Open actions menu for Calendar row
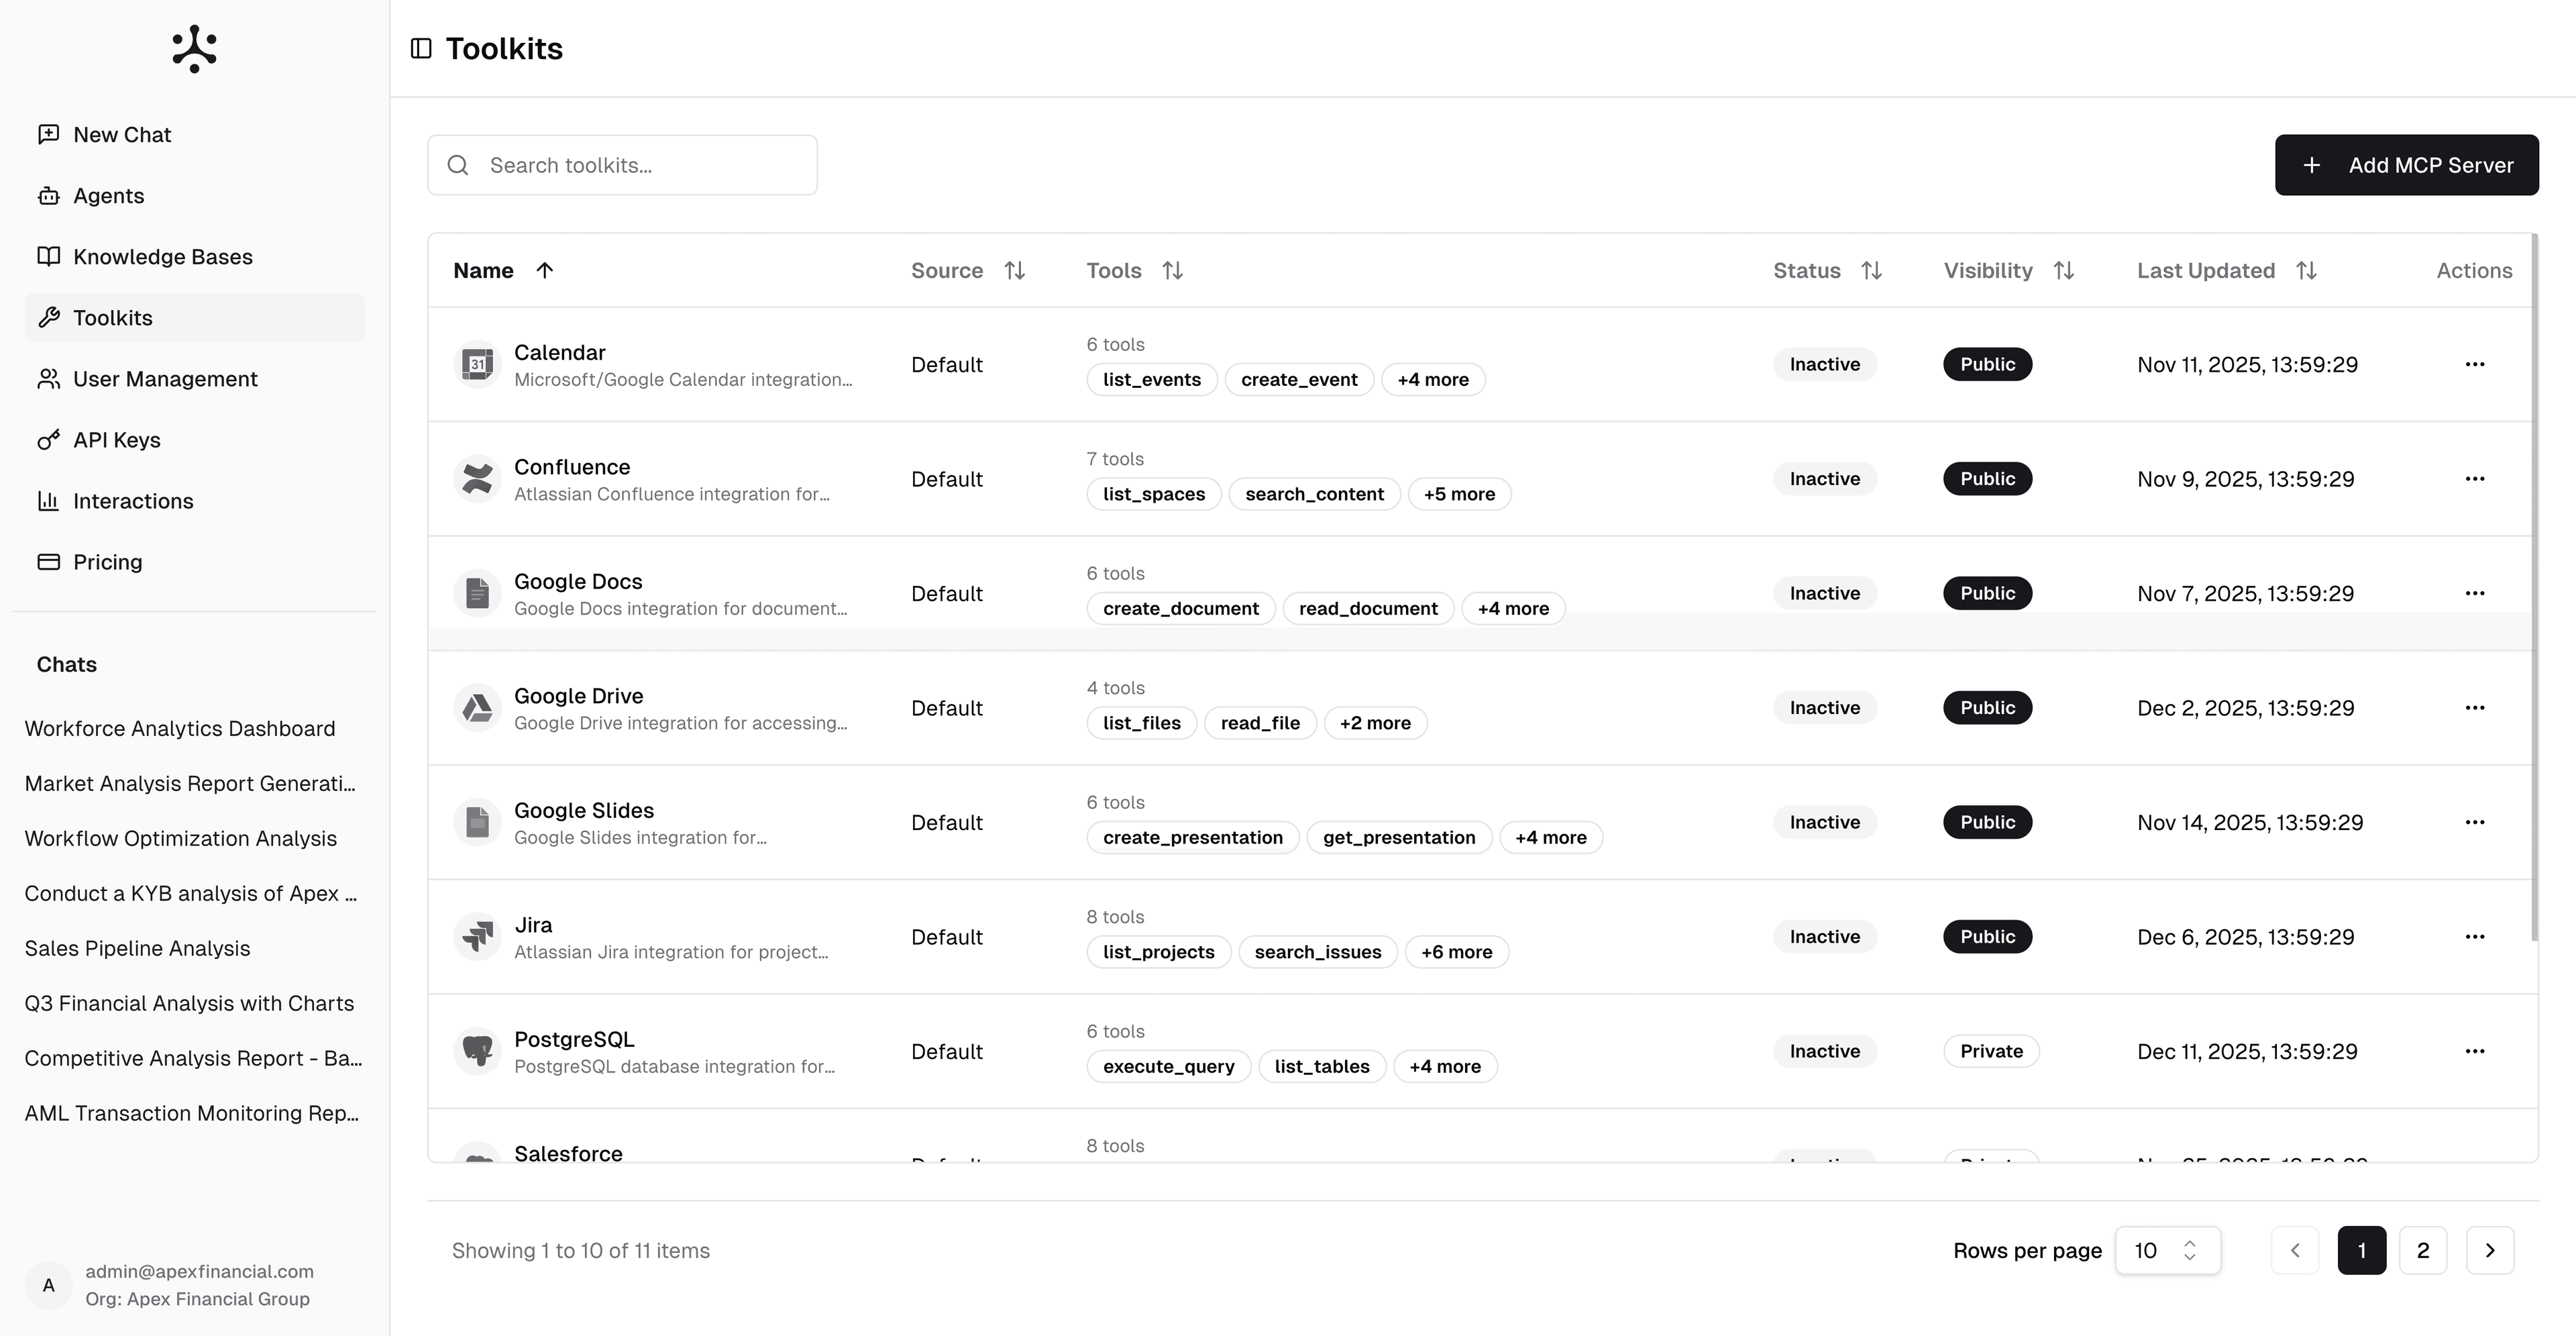Viewport: 2576px width, 1336px height. [2474, 364]
